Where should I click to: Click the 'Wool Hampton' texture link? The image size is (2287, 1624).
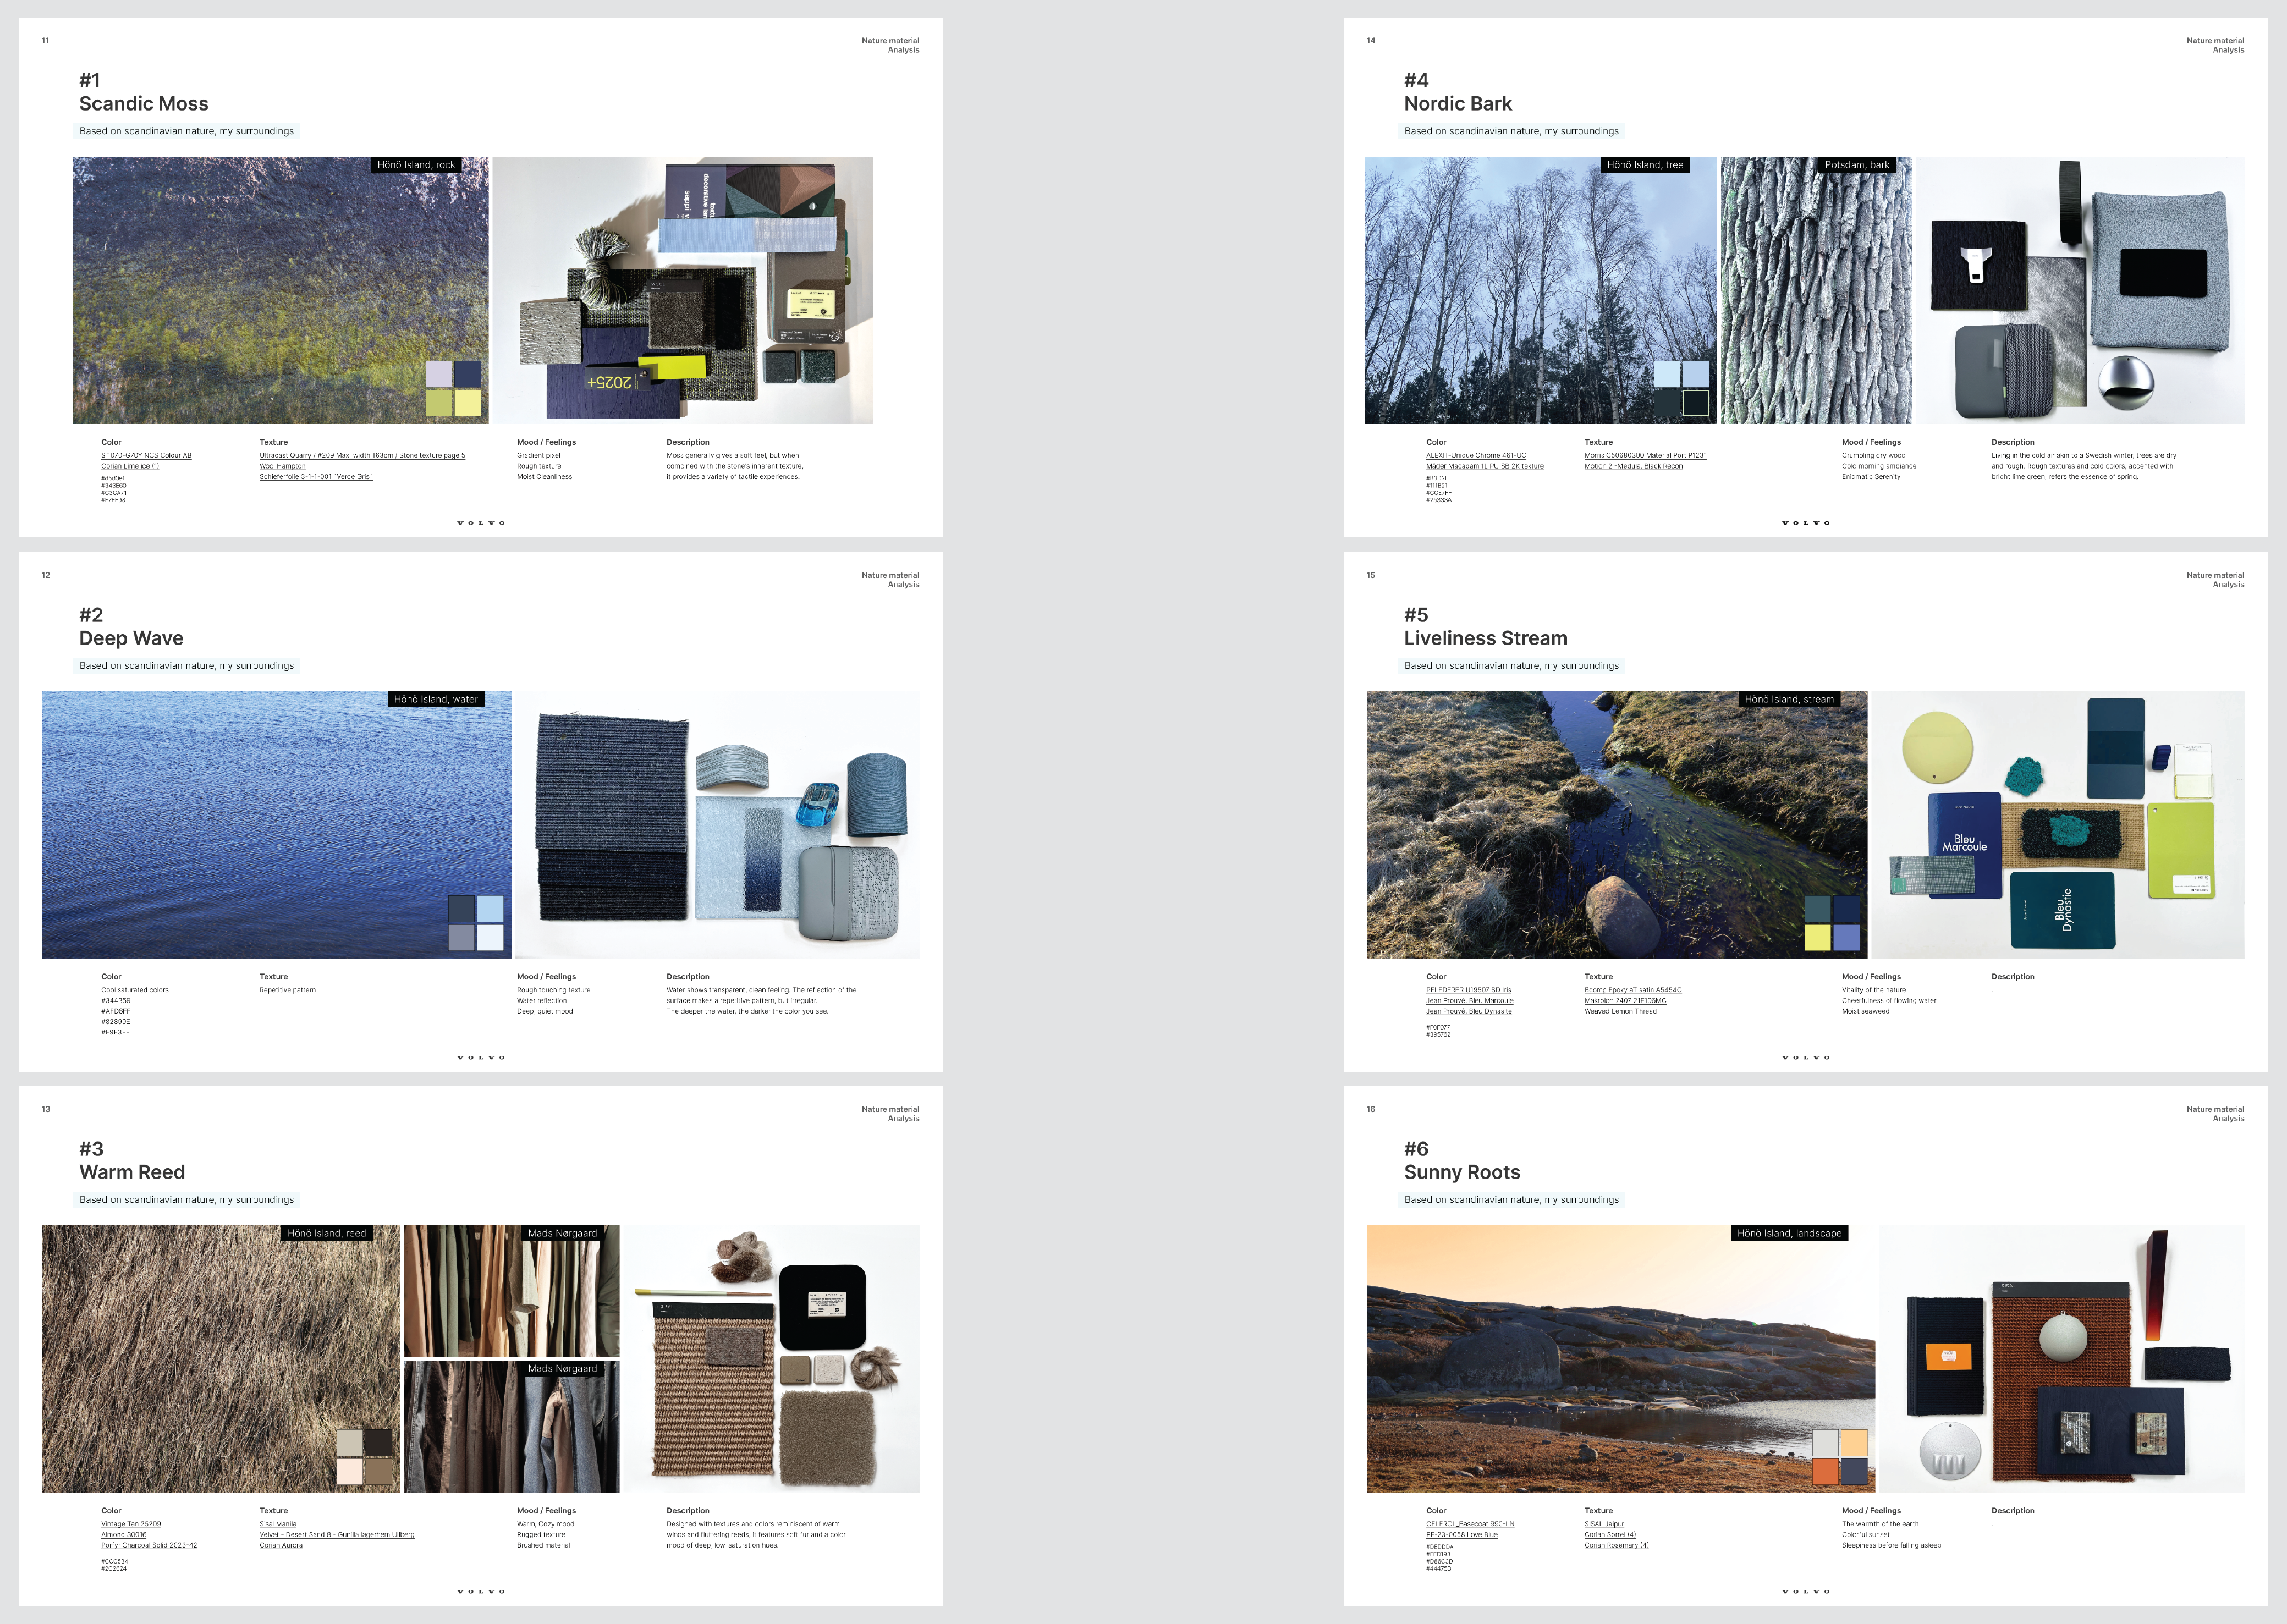click(x=282, y=466)
